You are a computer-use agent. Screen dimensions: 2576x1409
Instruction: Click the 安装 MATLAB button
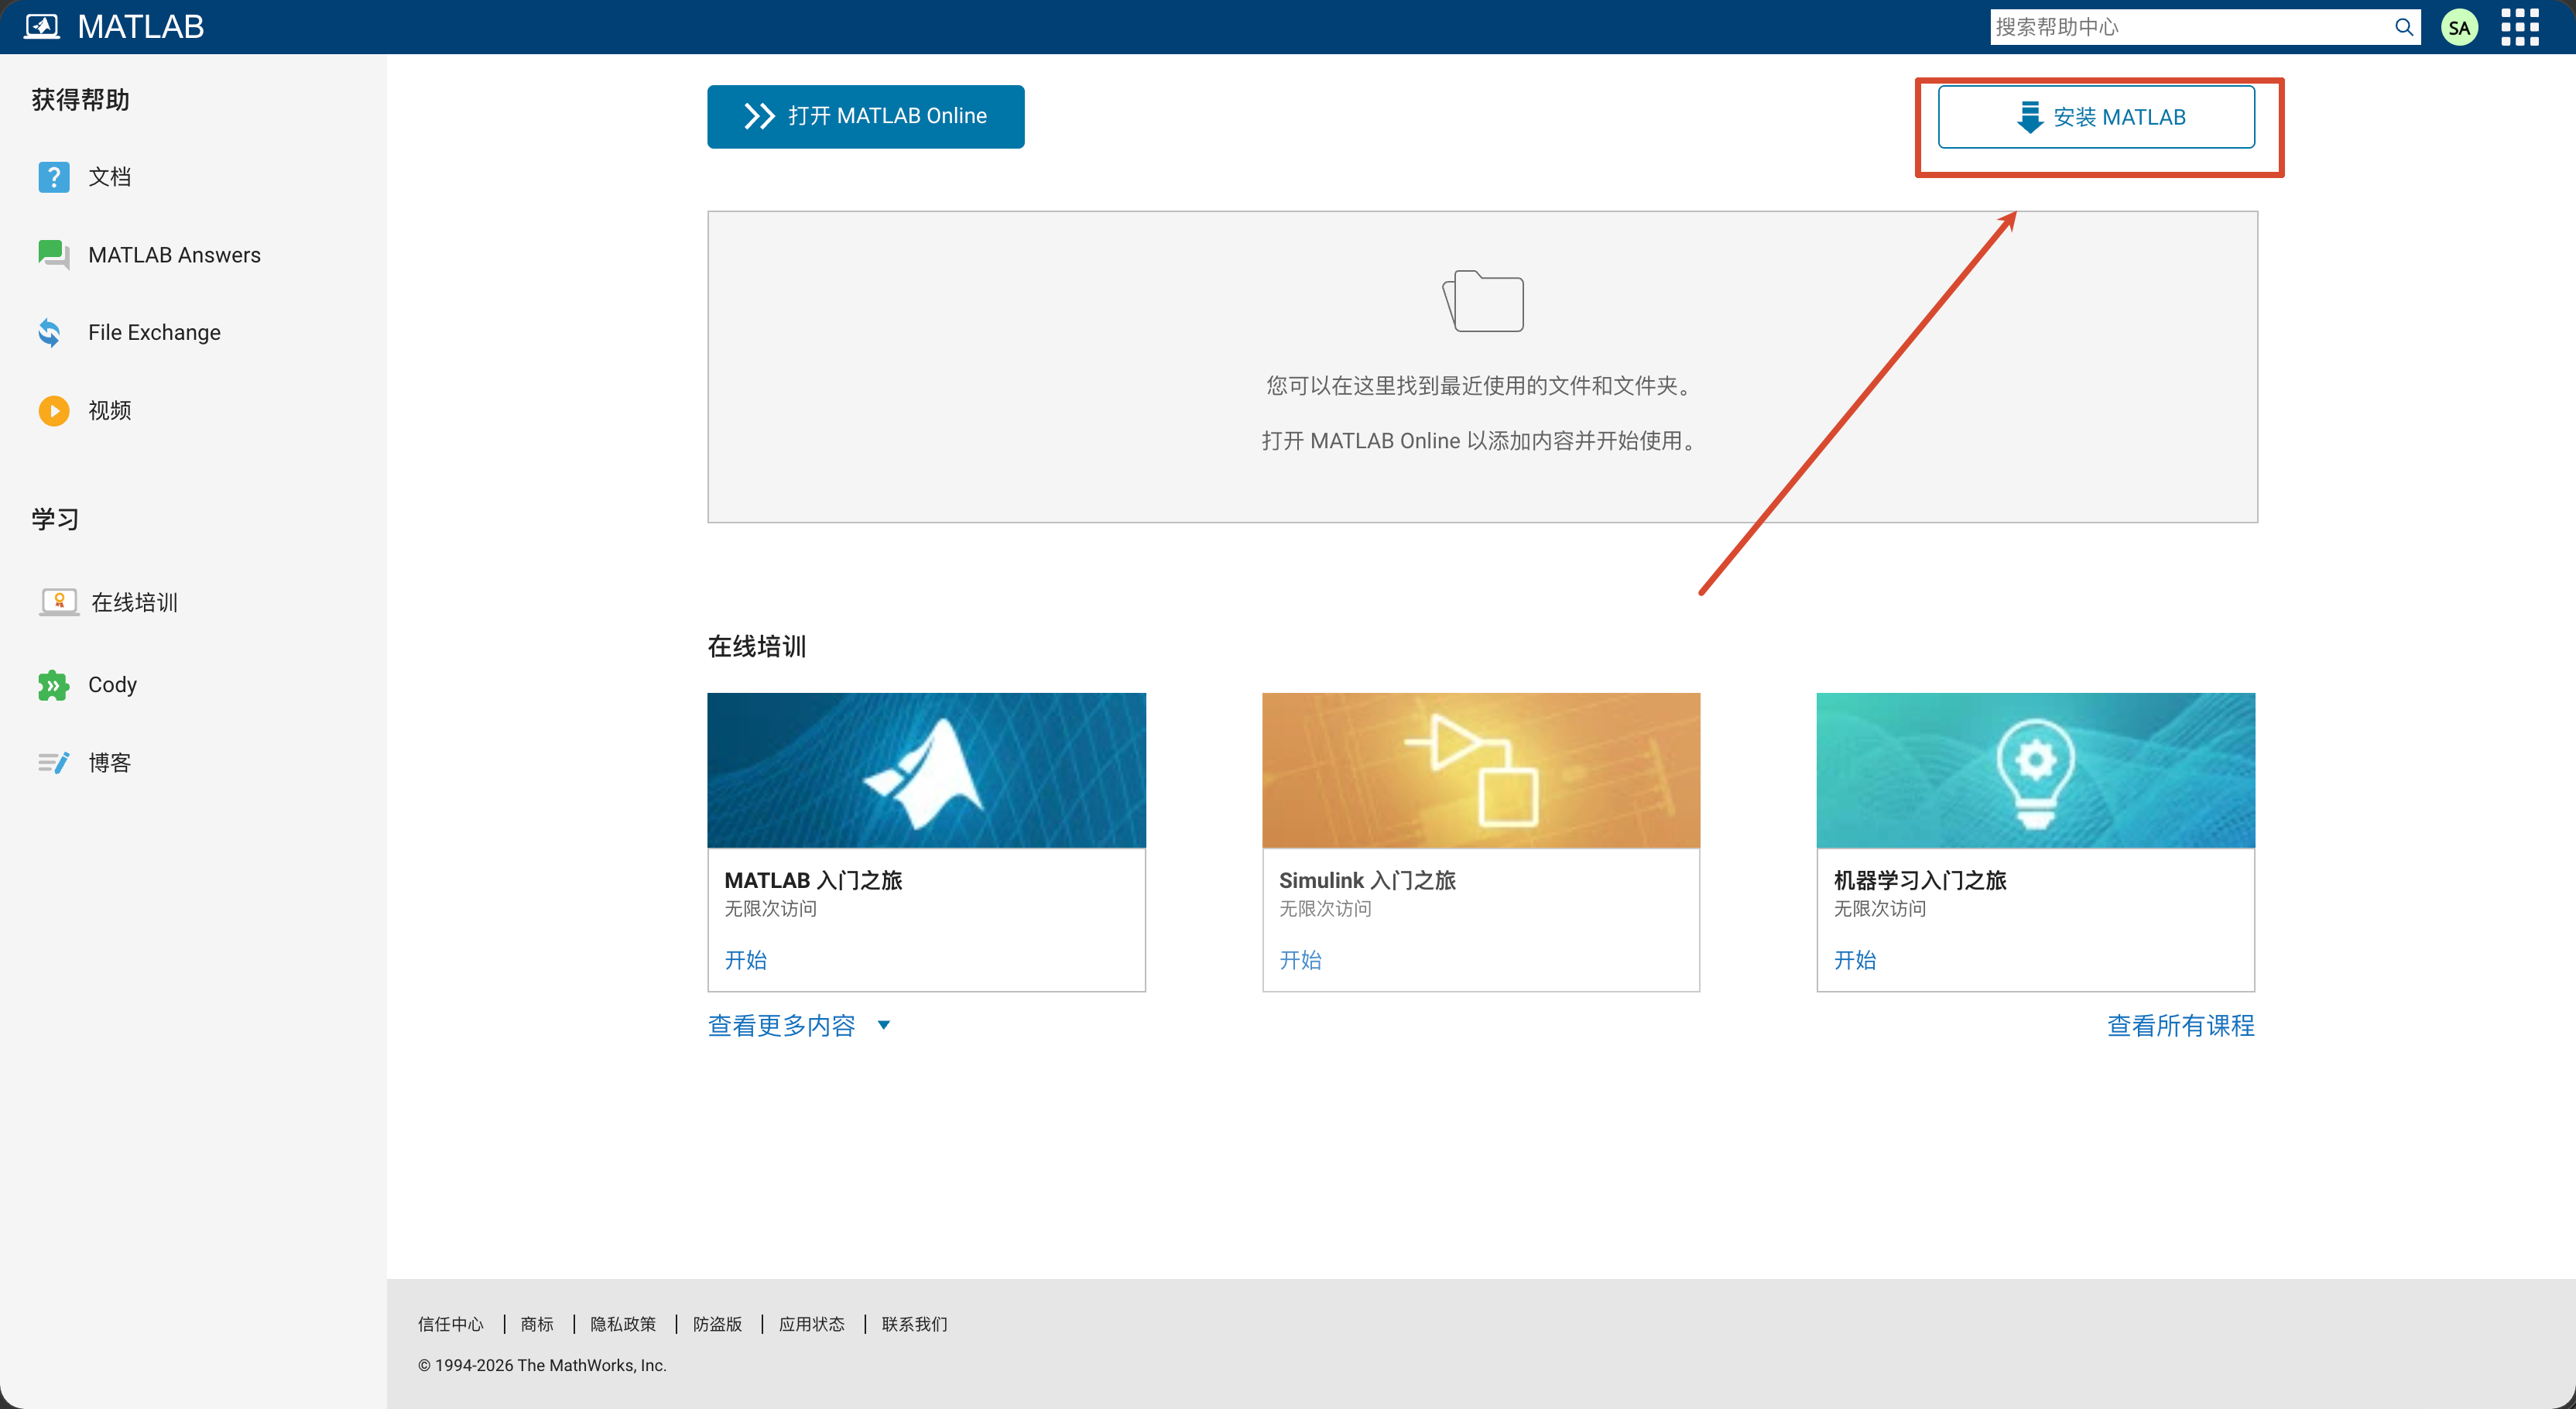point(2096,117)
